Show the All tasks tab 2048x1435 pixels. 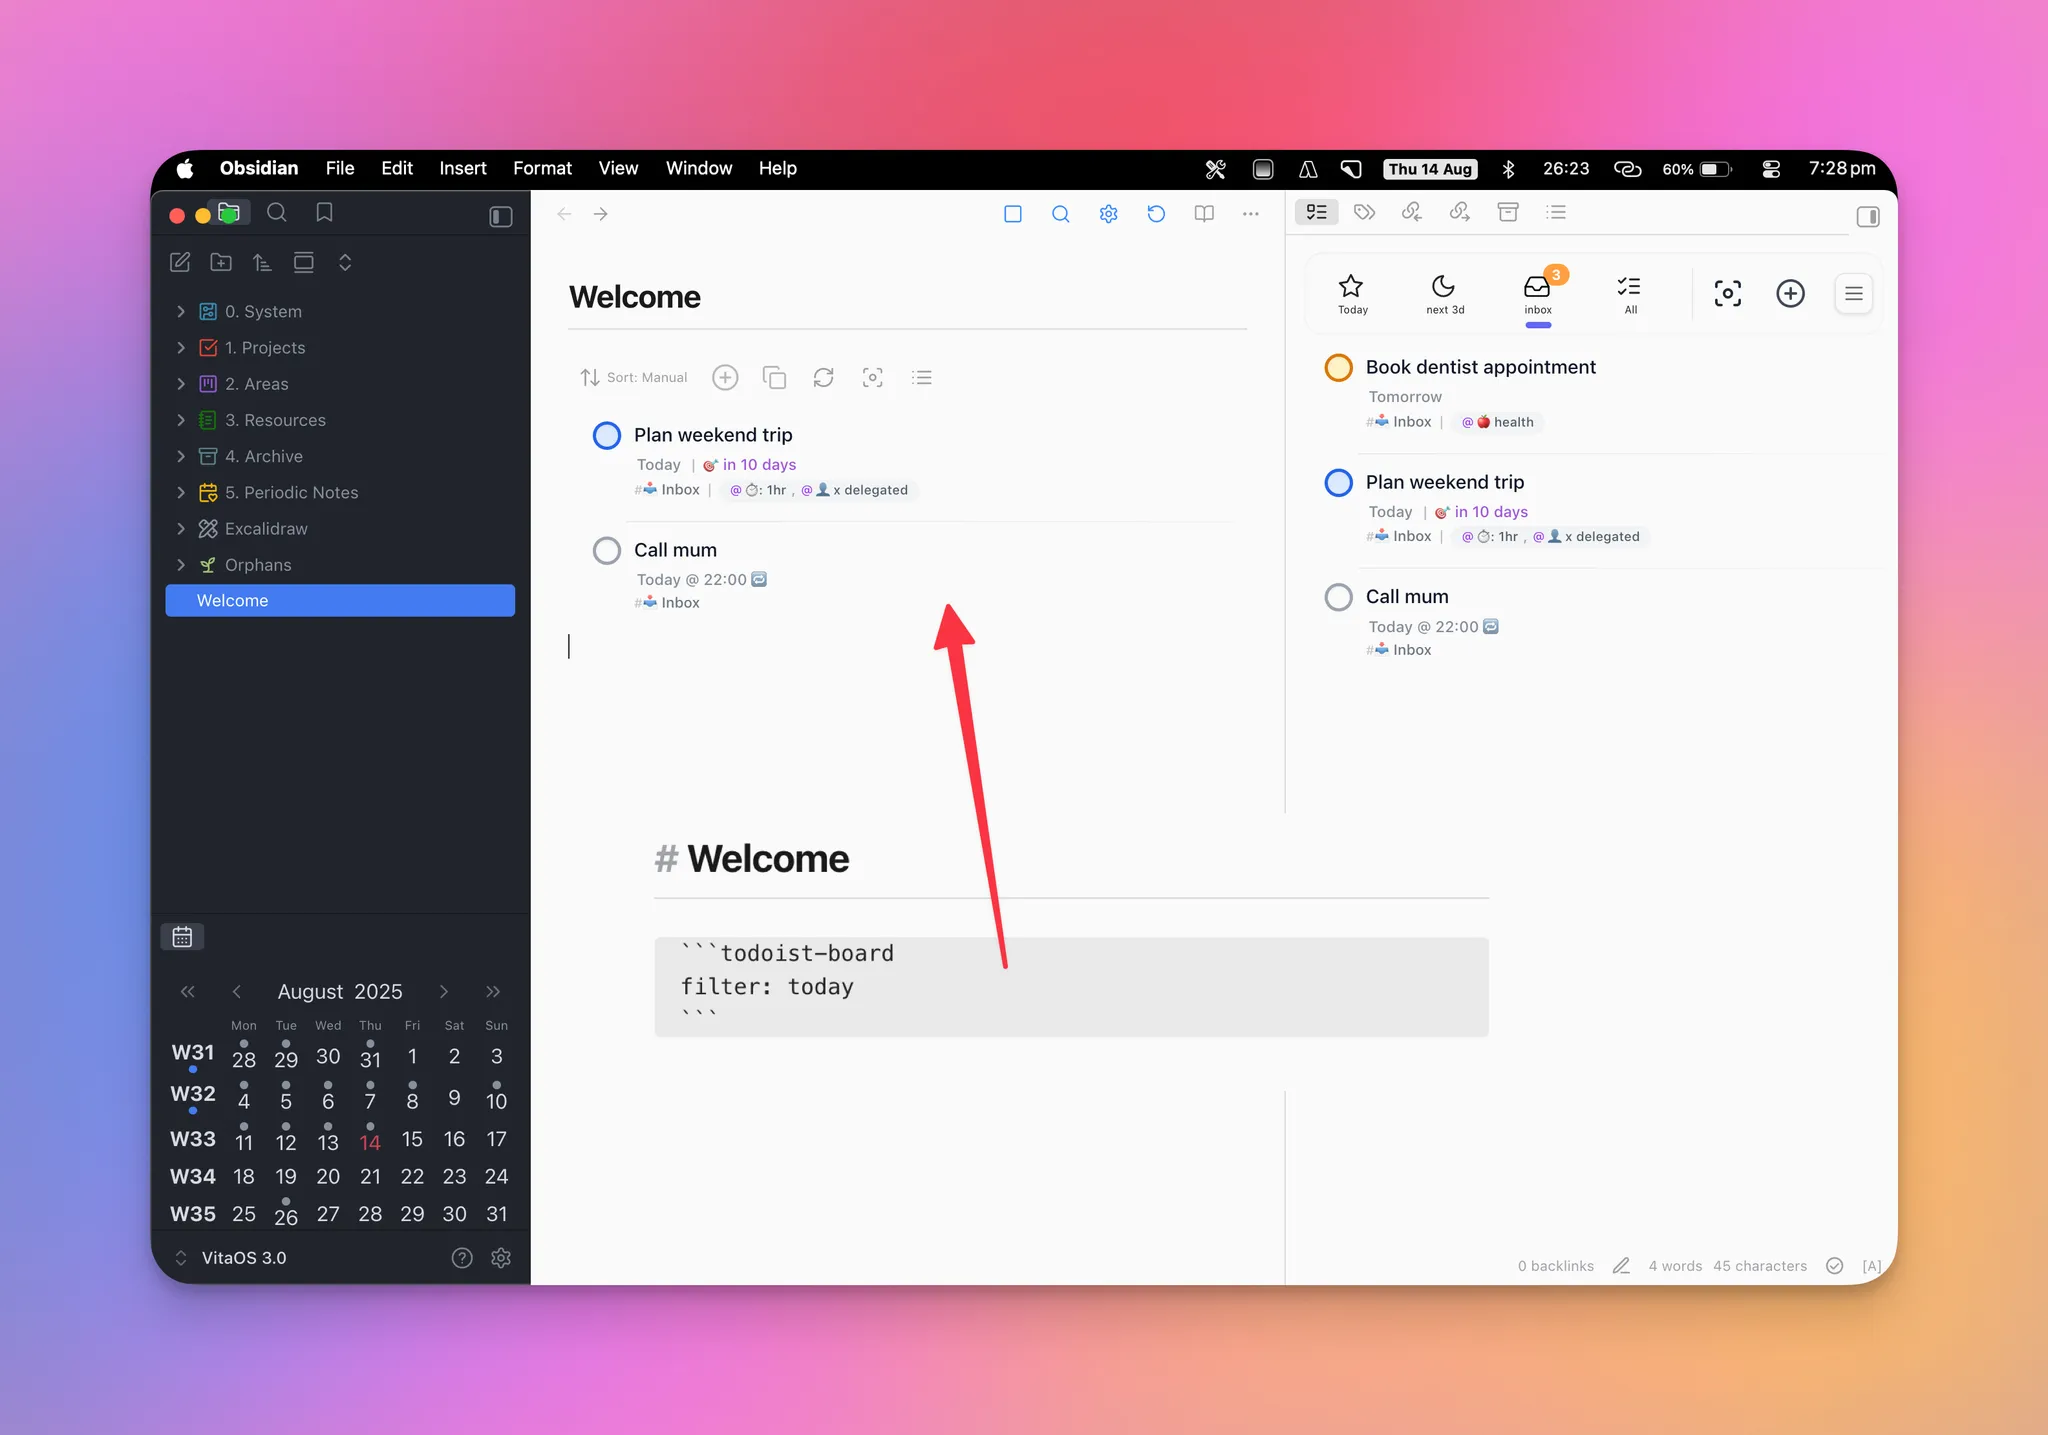pyautogui.click(x=1630, y=294)
